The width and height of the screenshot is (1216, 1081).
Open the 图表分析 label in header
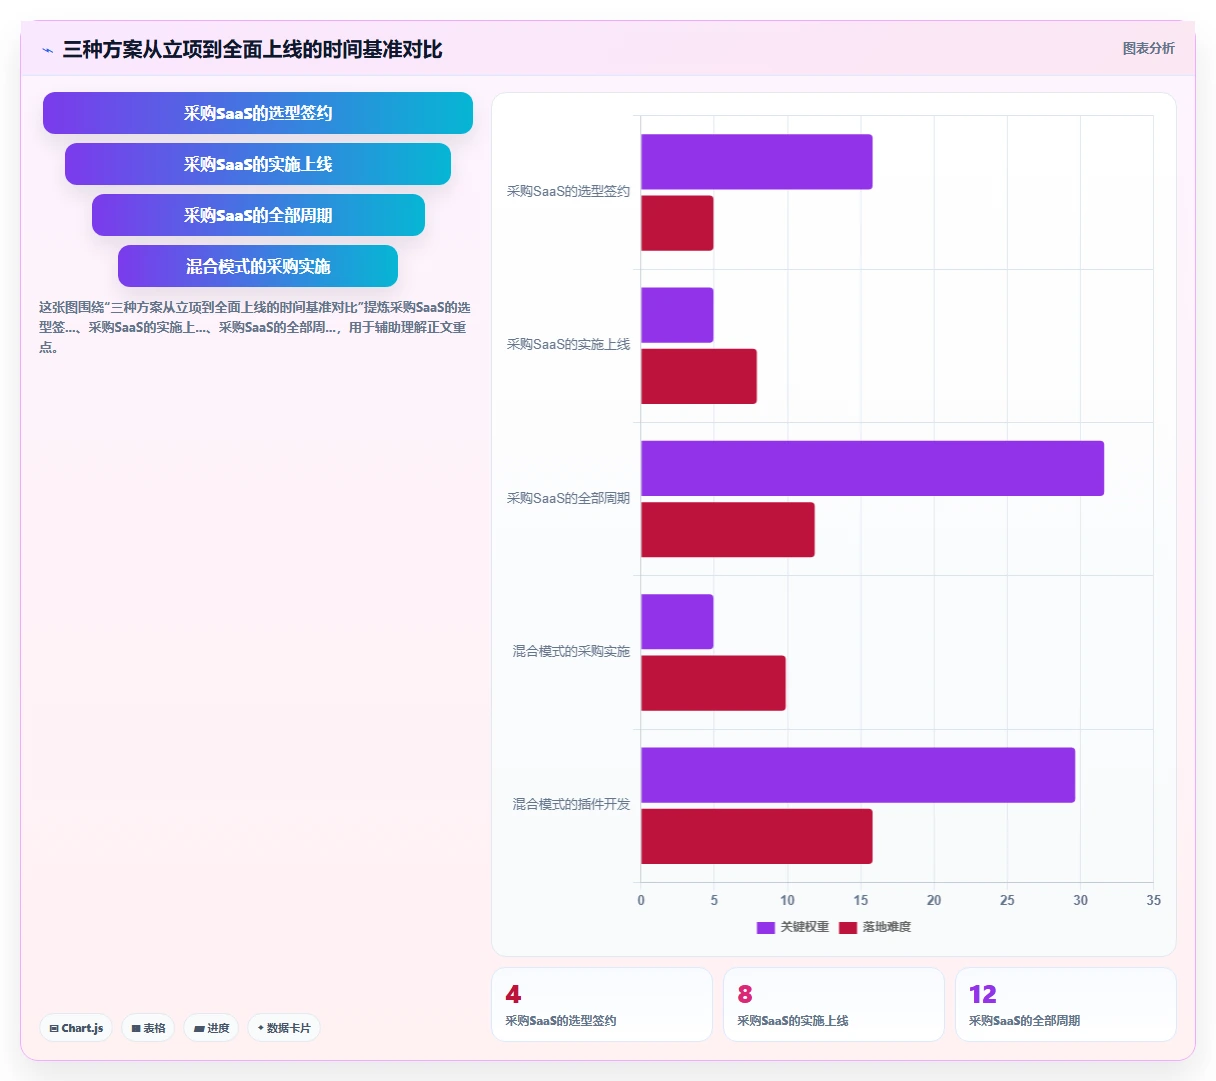(x=1148, y=48)
